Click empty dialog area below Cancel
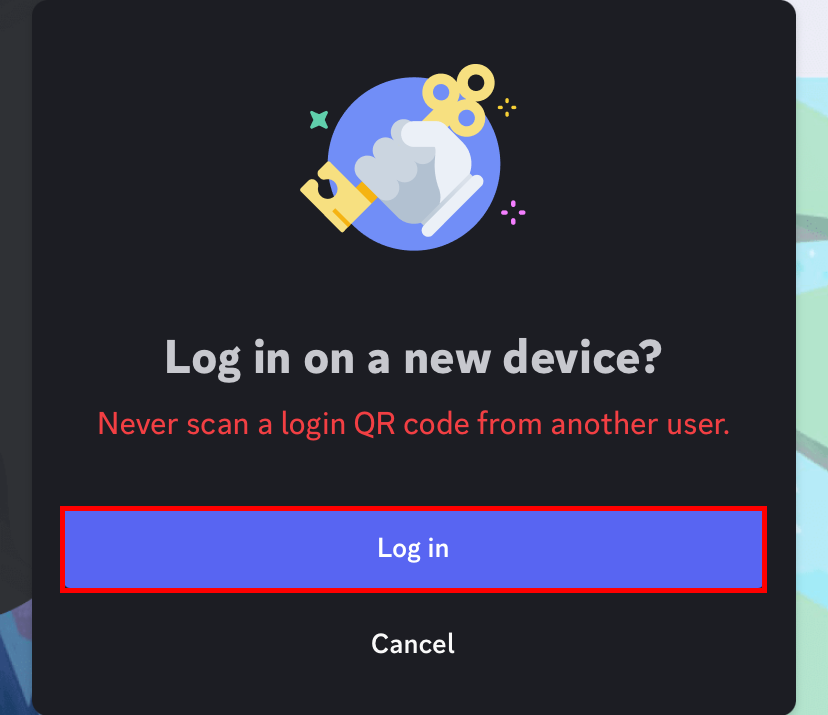 (413, 686)
